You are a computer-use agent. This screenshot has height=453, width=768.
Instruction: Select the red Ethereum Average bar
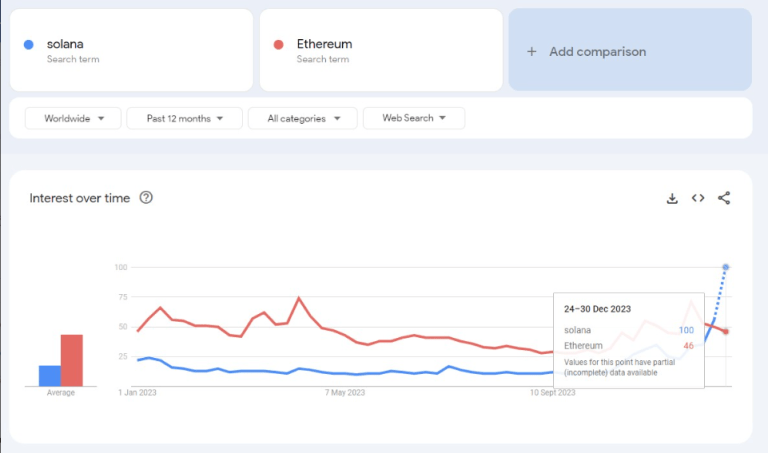[x=72, y=360]
